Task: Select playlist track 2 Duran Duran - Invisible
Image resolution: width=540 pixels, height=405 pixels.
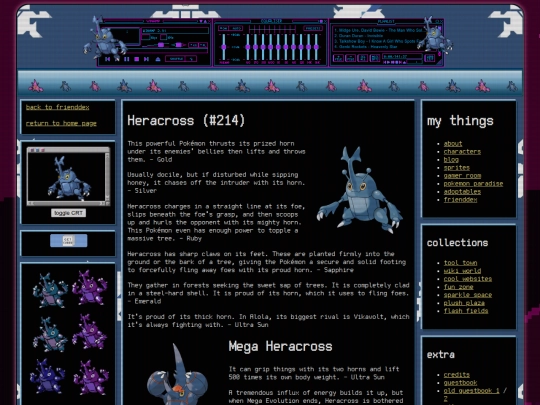Action: point(359,36)
